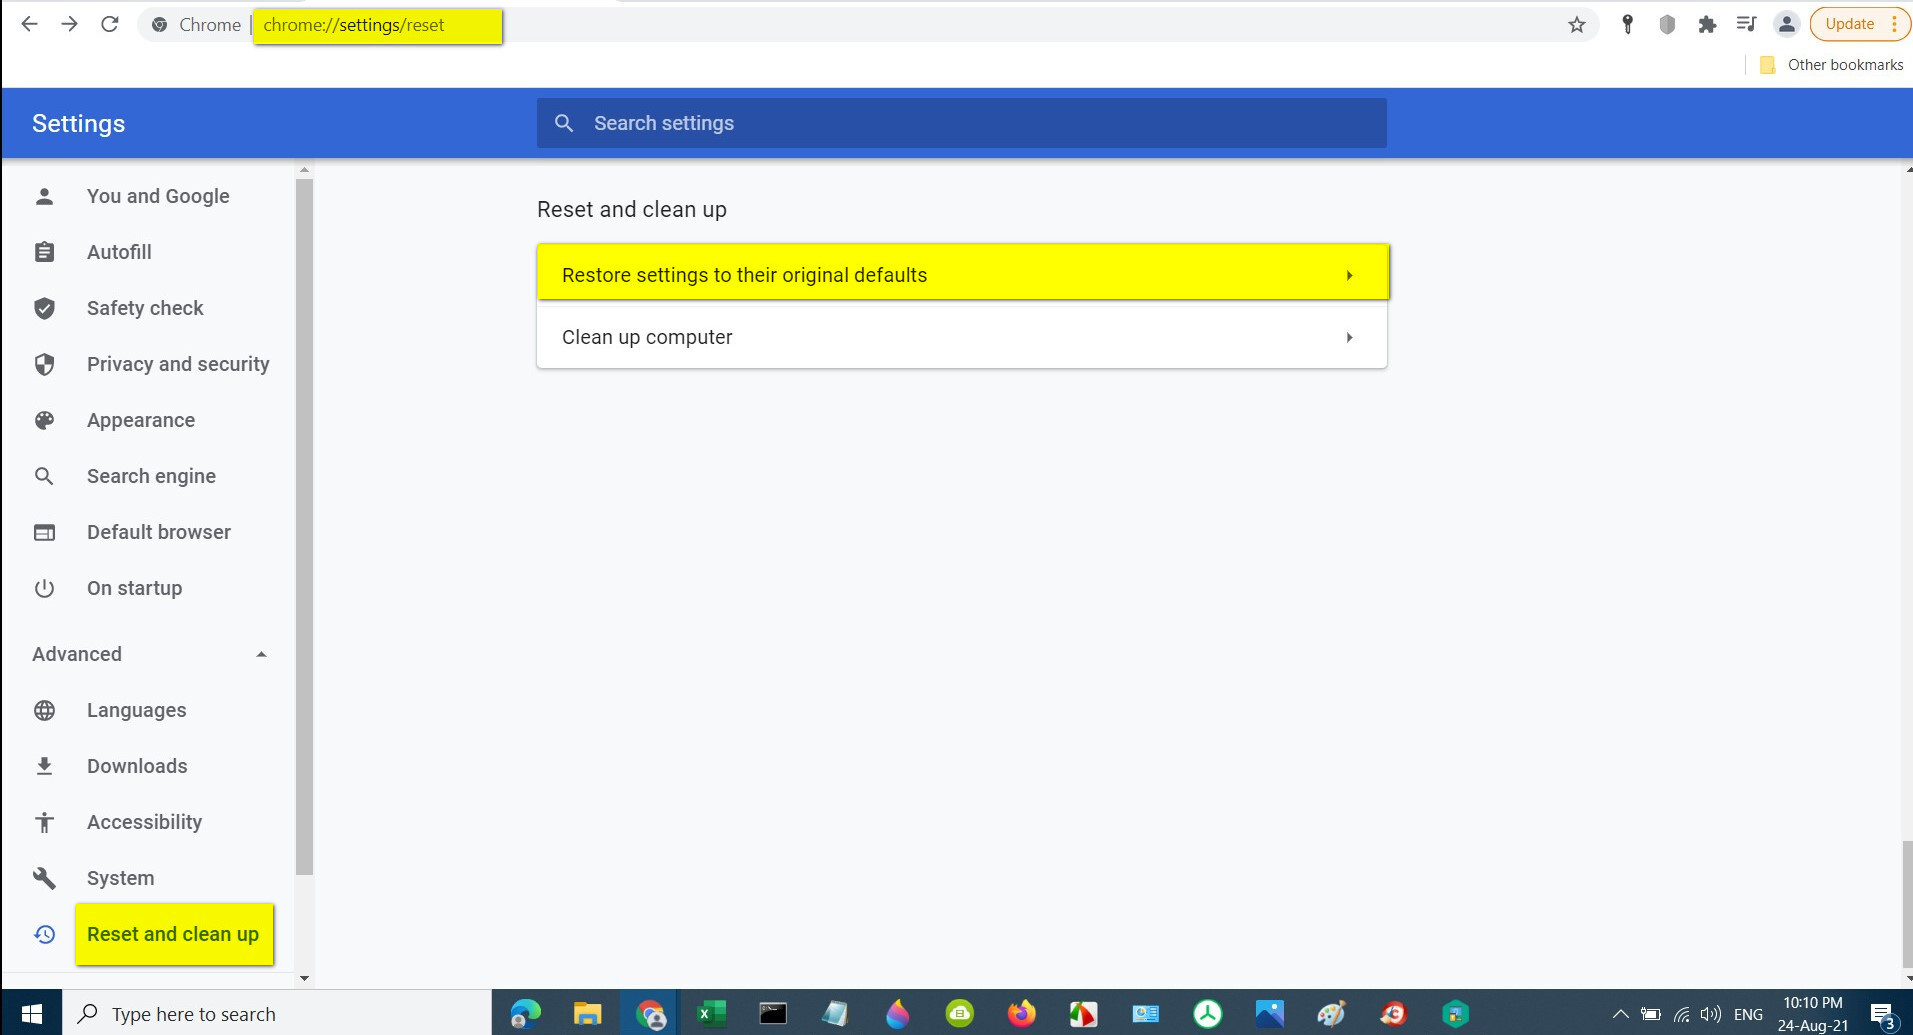Select Reset and clean up in sidebar
This screenshot has width=1913, height=1035.
coord(173,934)
